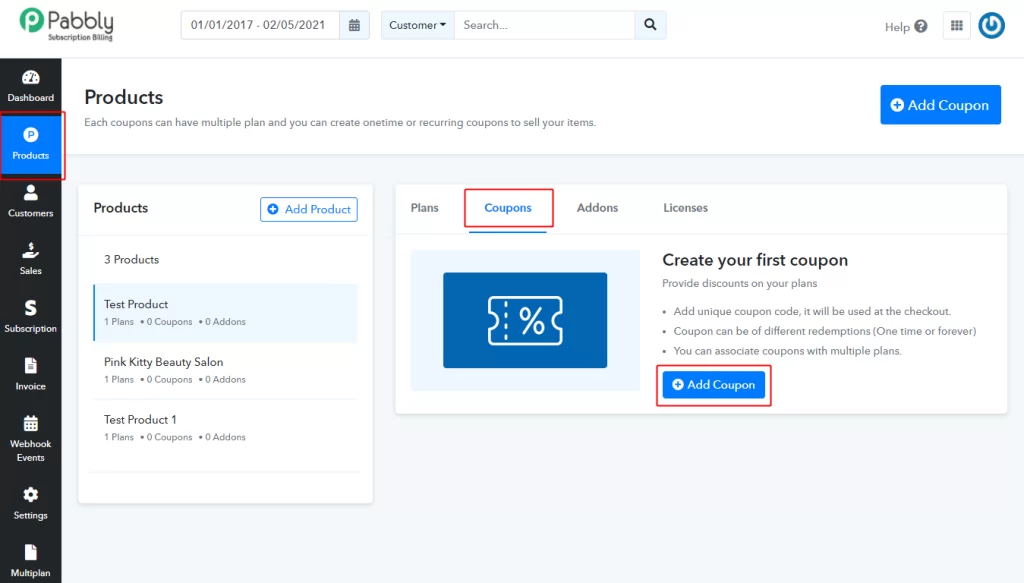This screenshot has height=583, width=1024.
Task: Open the Settings gear icon
Action: (x=30, y=503)
